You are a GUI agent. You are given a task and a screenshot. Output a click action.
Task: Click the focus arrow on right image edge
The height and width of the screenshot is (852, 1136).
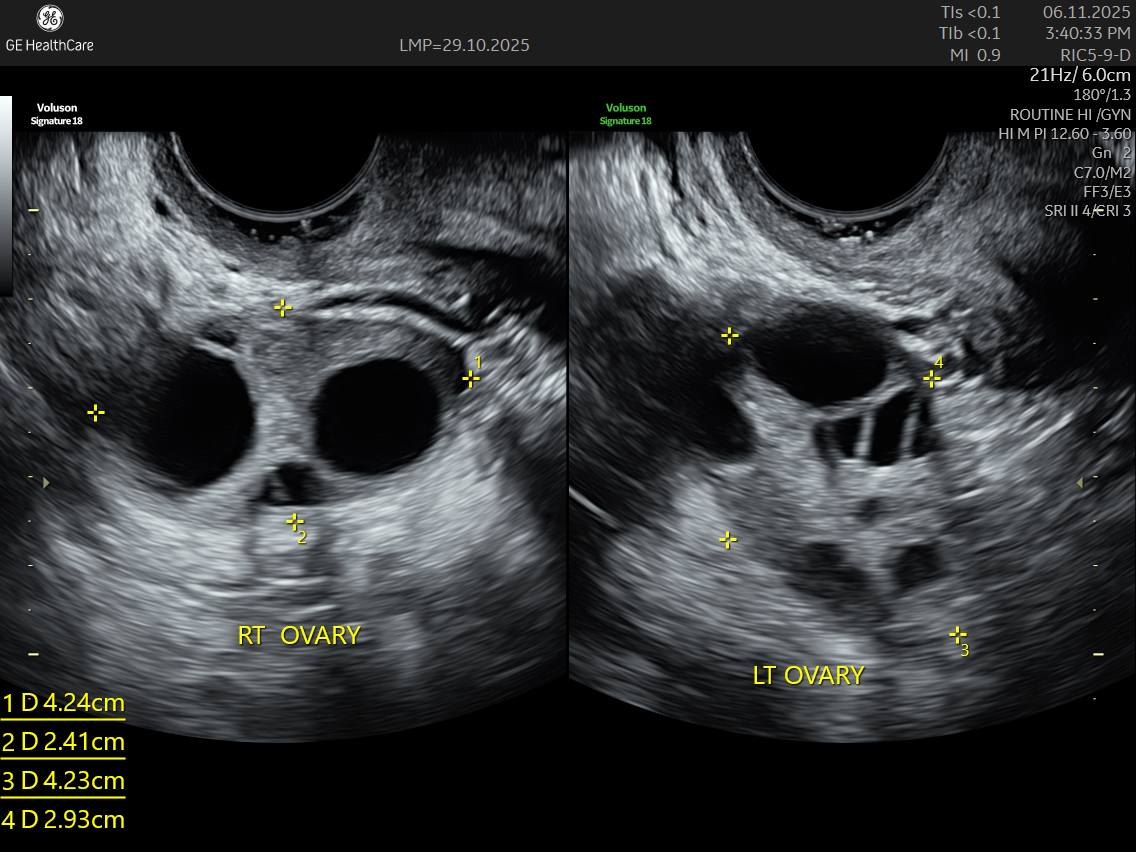coord(1079,483)
